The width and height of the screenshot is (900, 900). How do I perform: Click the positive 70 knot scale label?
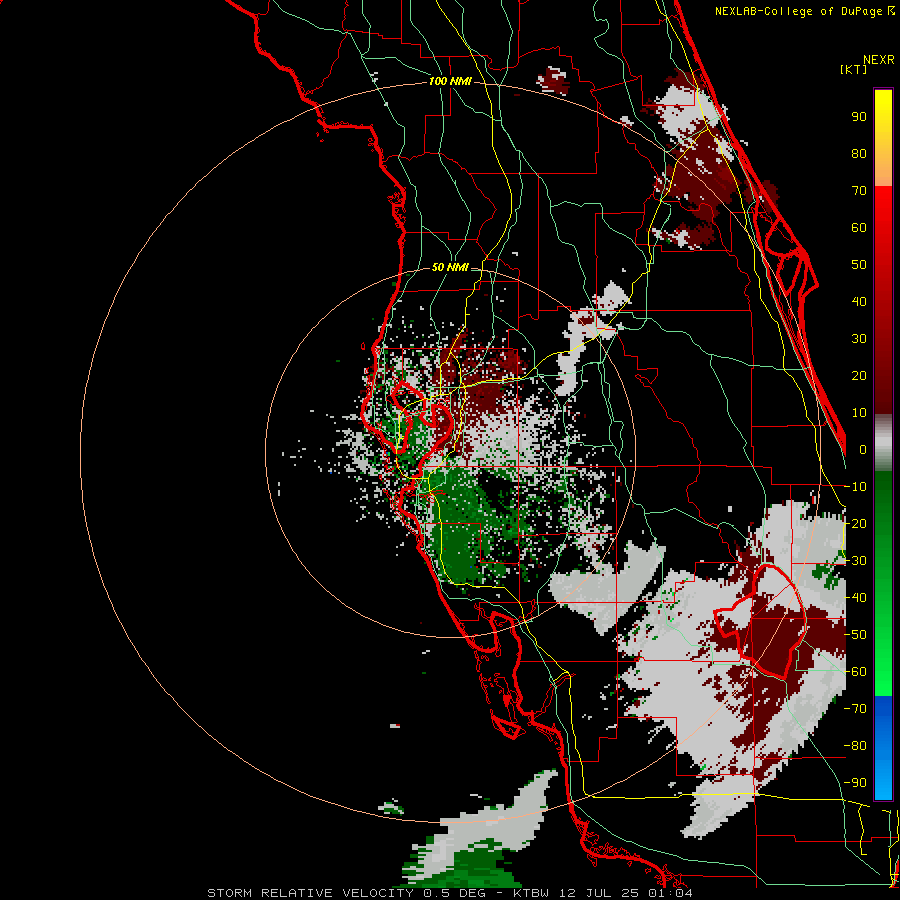859,191
